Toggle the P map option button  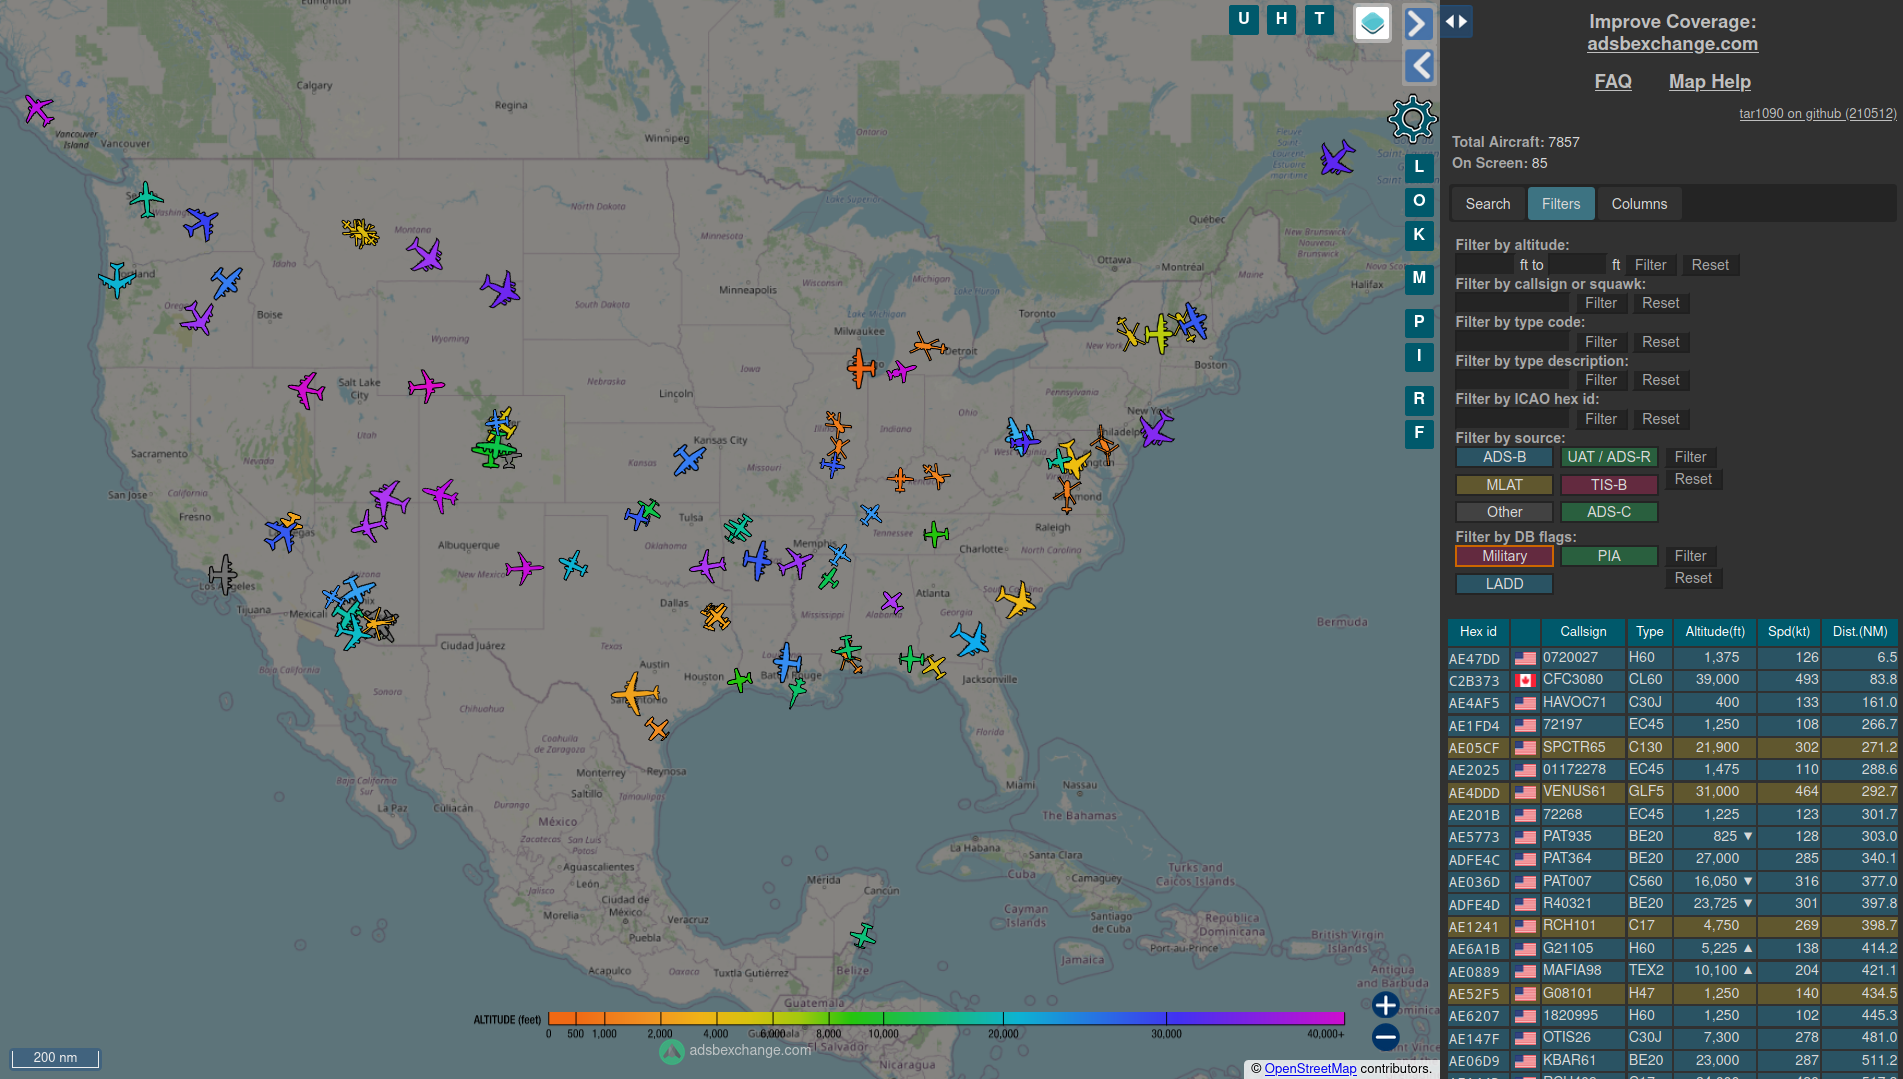coord(1419,323)
